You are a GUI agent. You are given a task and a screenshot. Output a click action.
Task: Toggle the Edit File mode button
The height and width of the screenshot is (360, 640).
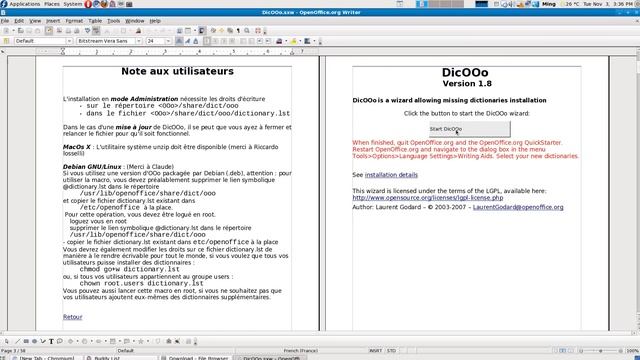coord(49,31)
